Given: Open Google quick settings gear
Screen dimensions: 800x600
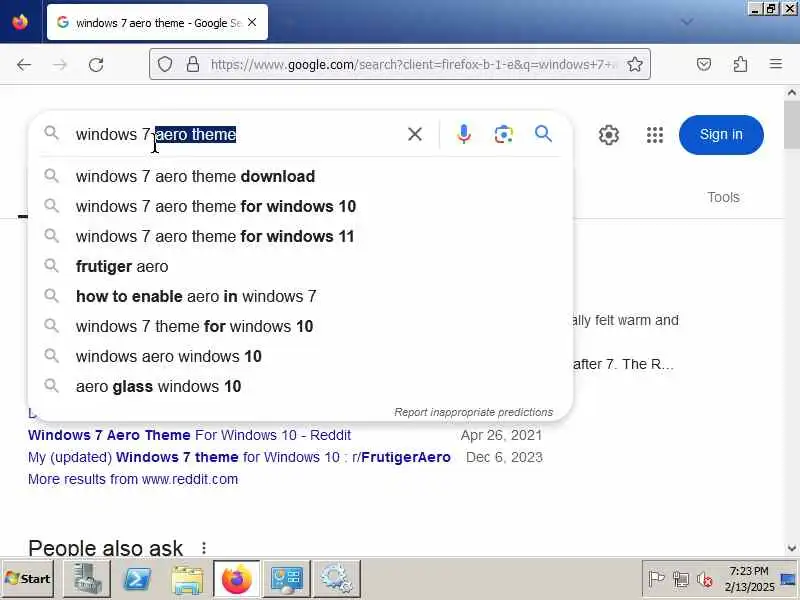Looking at the screenshot, I should [609, 135].
